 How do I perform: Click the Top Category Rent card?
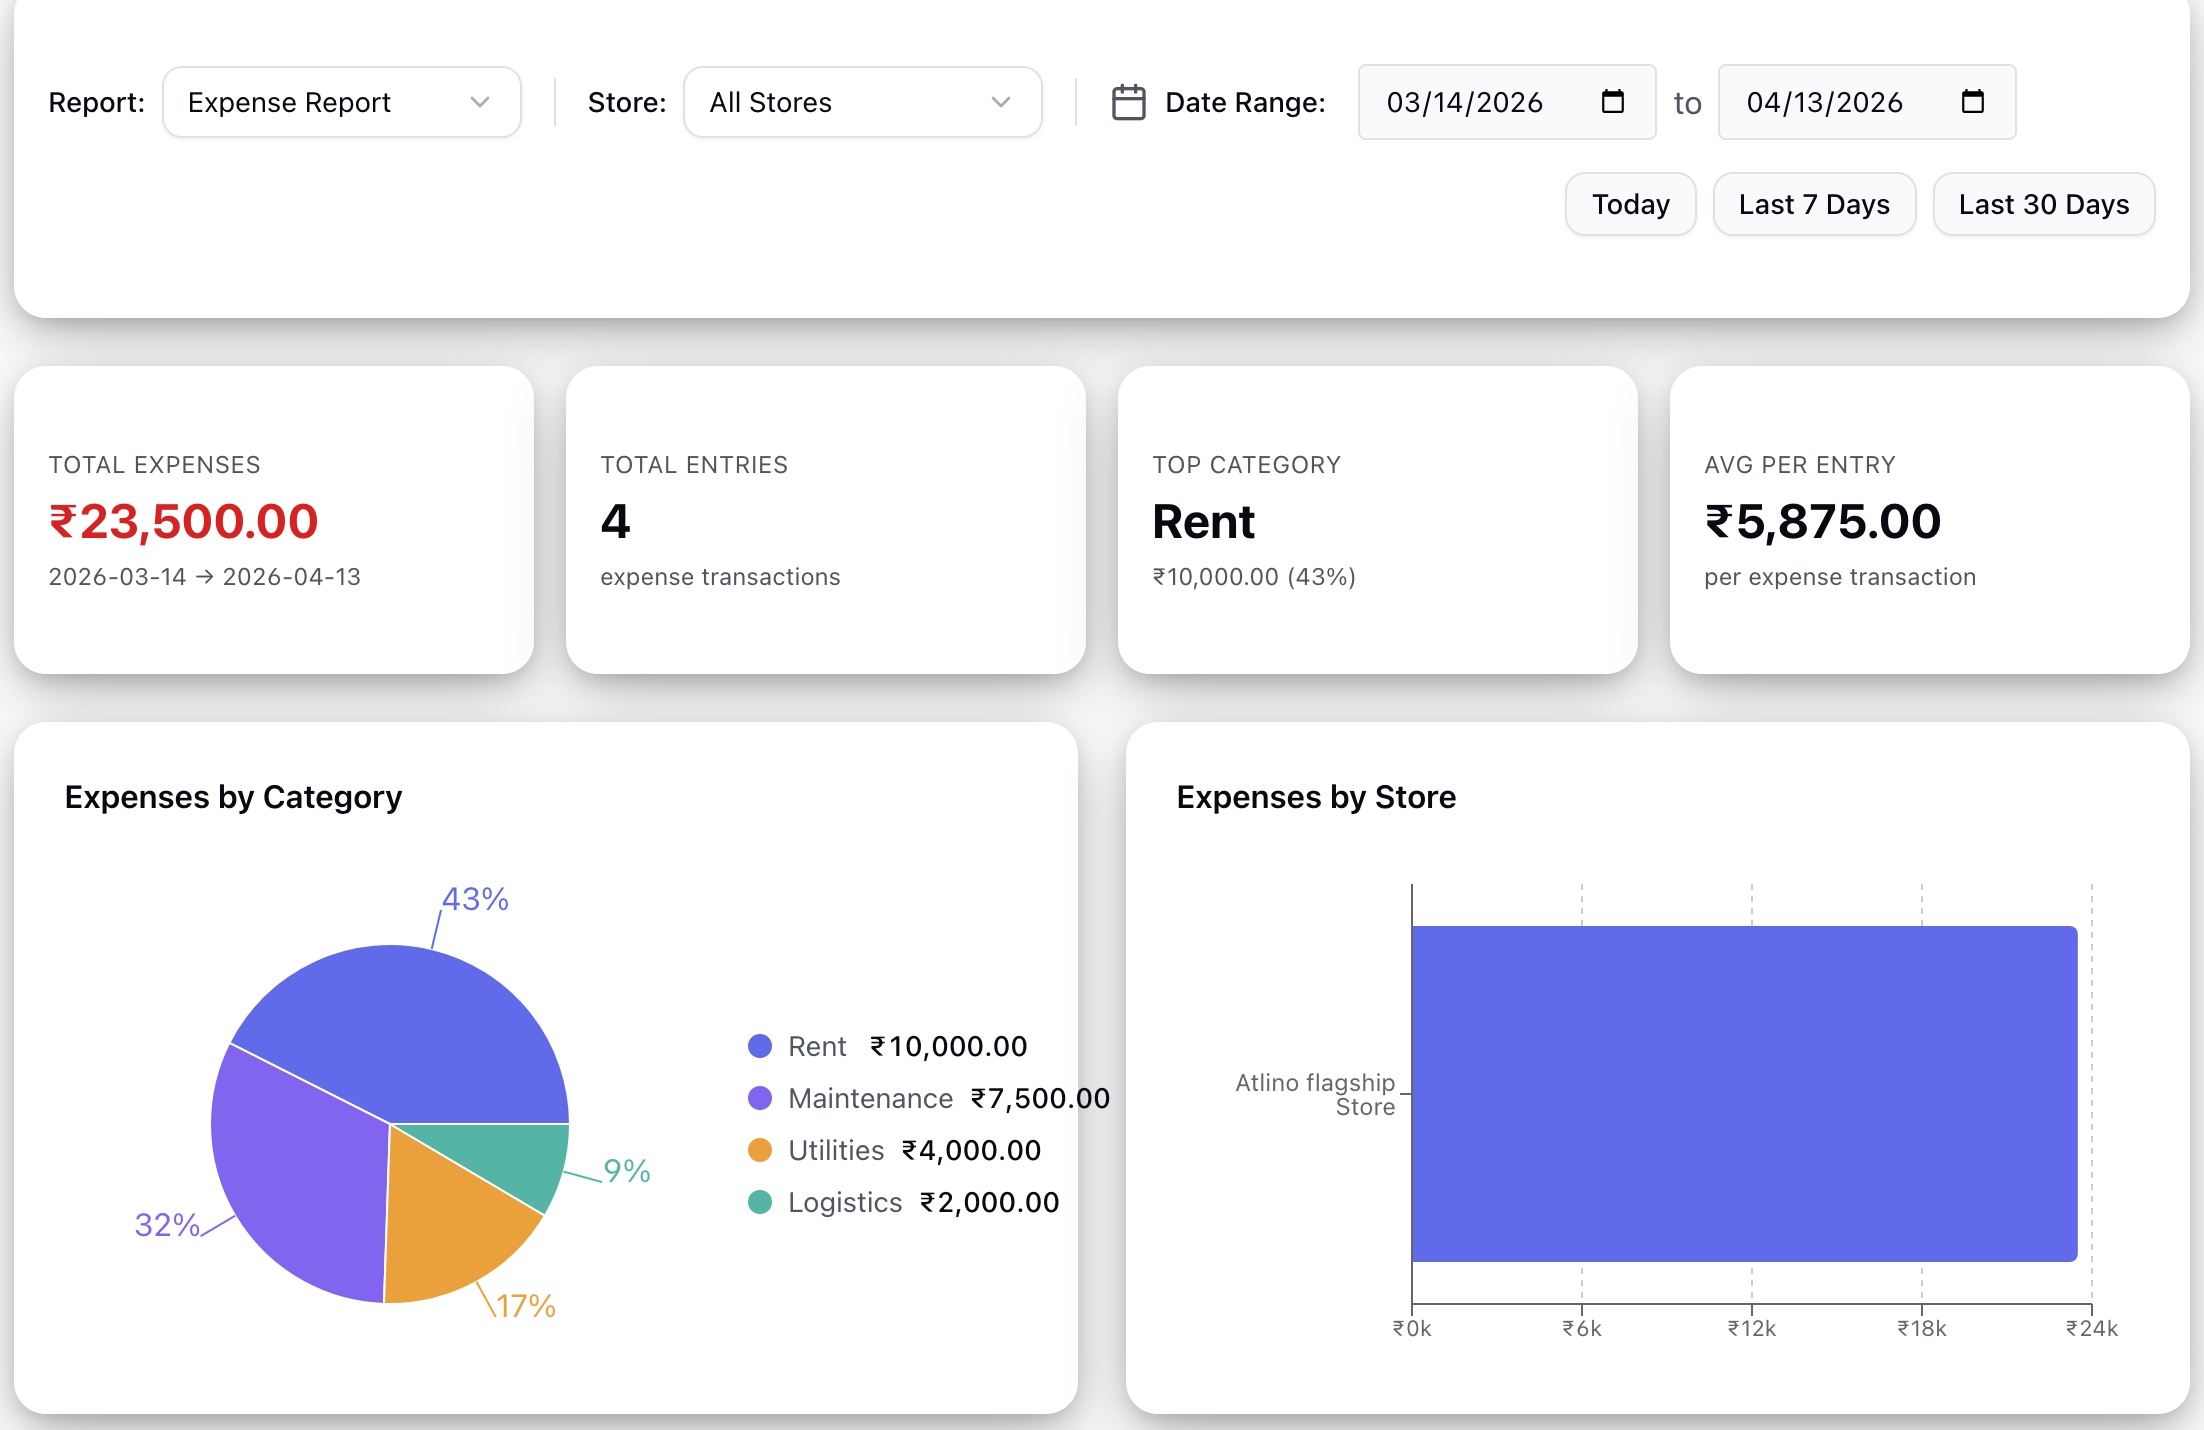(x=1378, y=520)
